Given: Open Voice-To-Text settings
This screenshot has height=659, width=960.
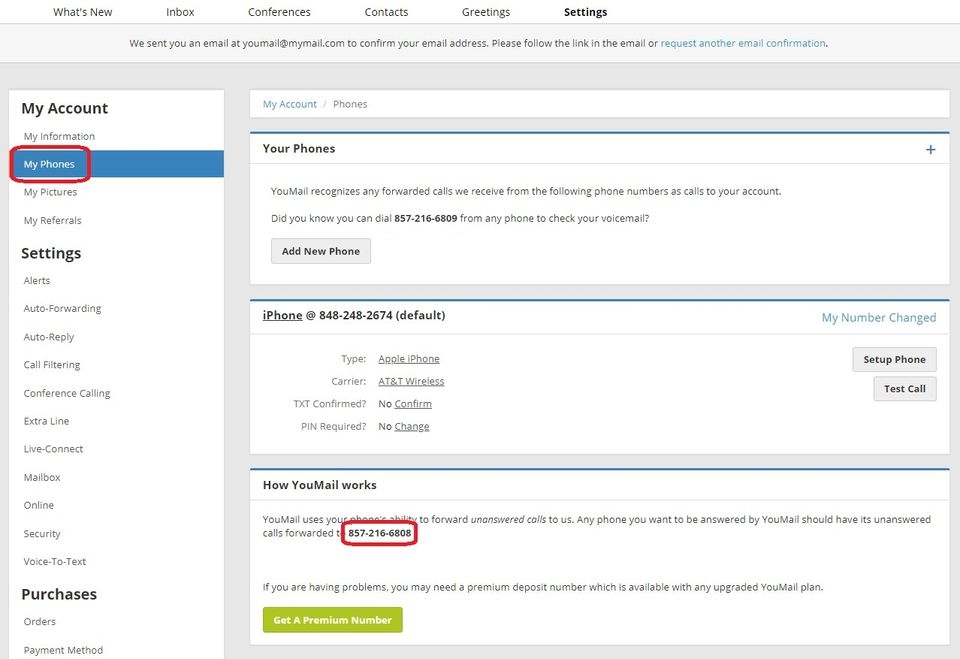Looking at the screenshot, I should point(54,562).
